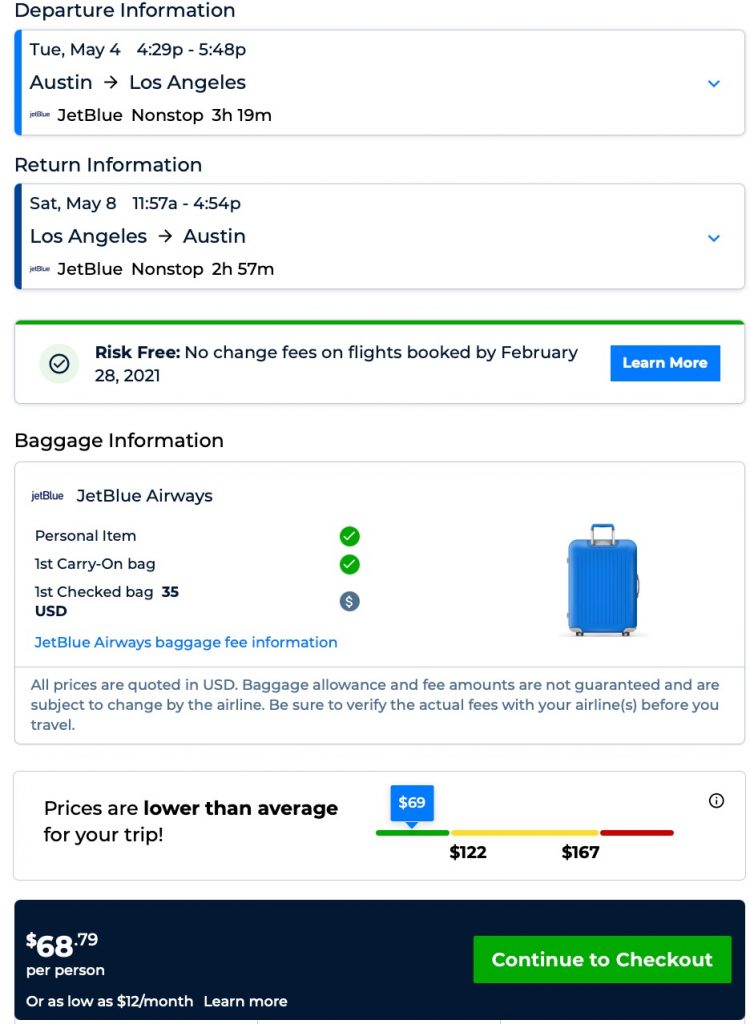Click the Personal Item green checkmark
This screenshot has width=750, height=1024.
[x=349, y=536]
